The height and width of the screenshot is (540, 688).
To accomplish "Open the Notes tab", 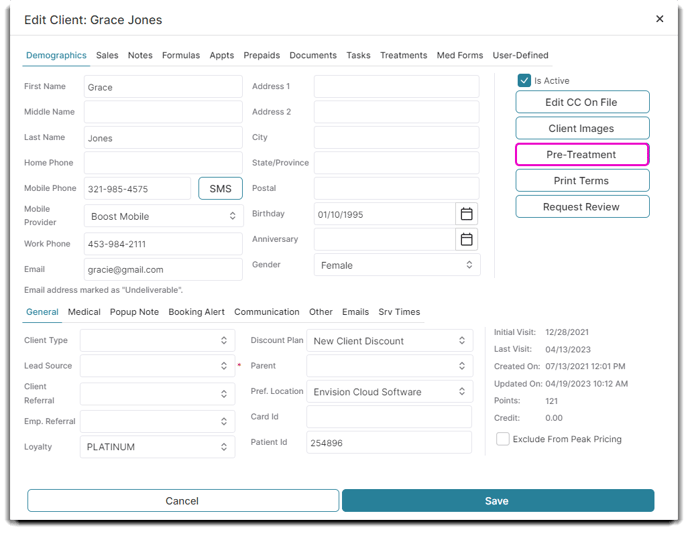I will coord(140,55).
